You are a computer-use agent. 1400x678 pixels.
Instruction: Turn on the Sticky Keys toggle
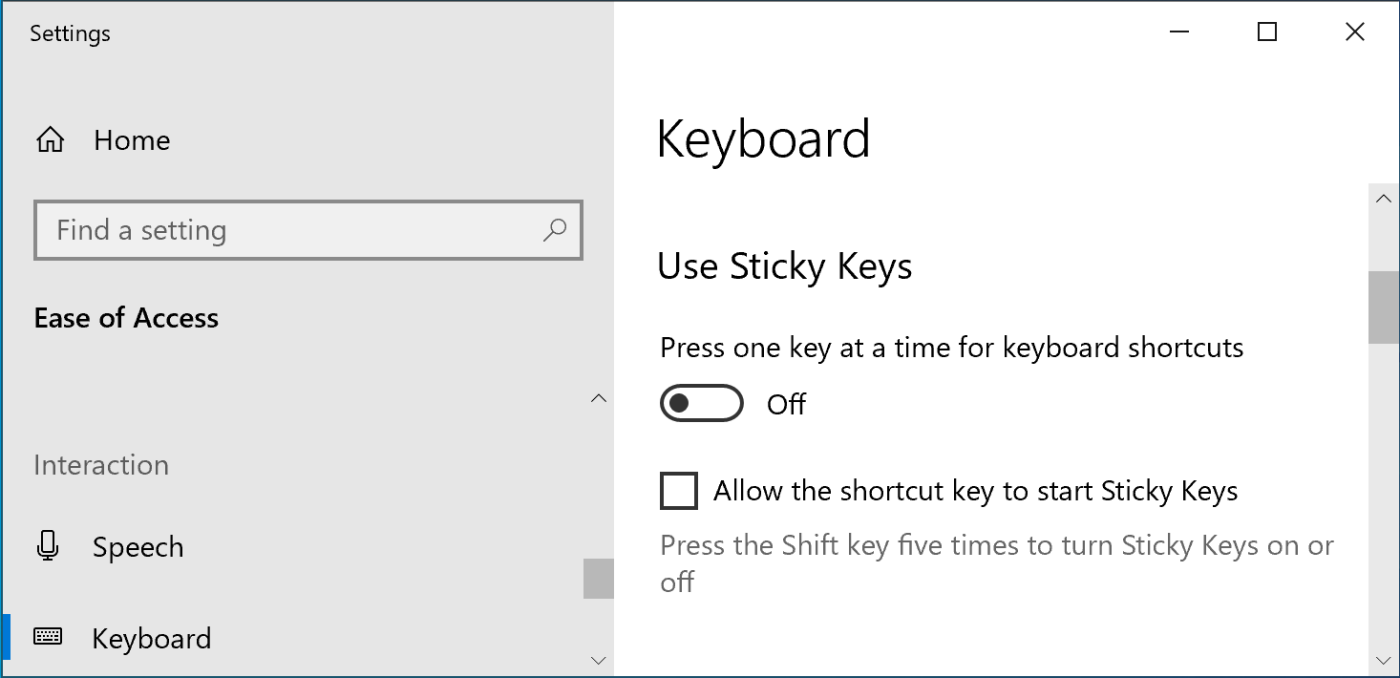(x=701, y=404)
